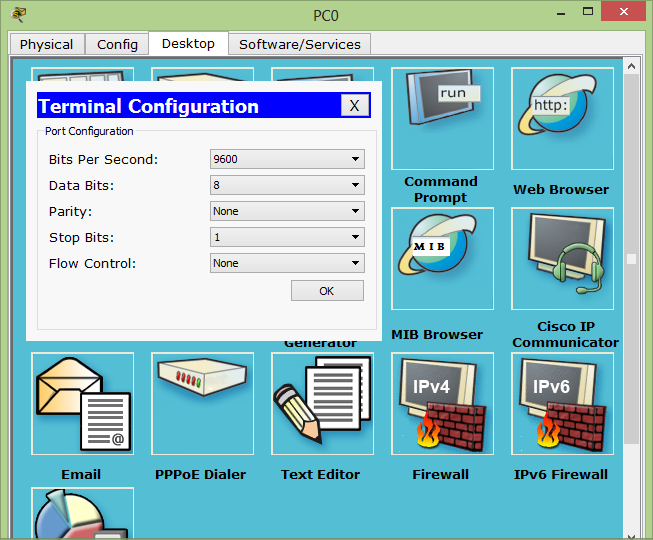
Task: Expand the Bits Per Second dropdown
Action: pyautogui.click(x=287, y=159)
